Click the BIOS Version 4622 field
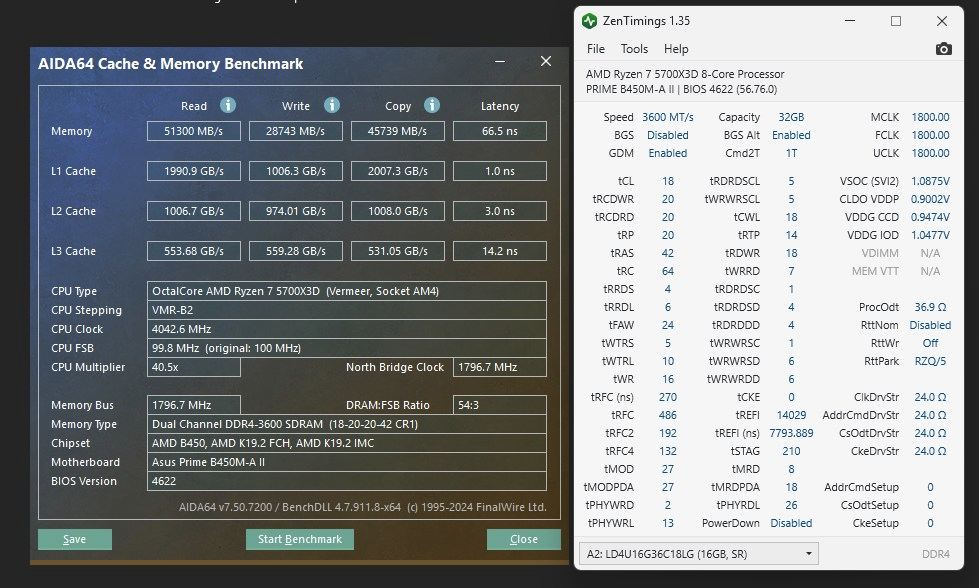Image resolution: width=979 pixels, height=588 pixels. (347, 481)
